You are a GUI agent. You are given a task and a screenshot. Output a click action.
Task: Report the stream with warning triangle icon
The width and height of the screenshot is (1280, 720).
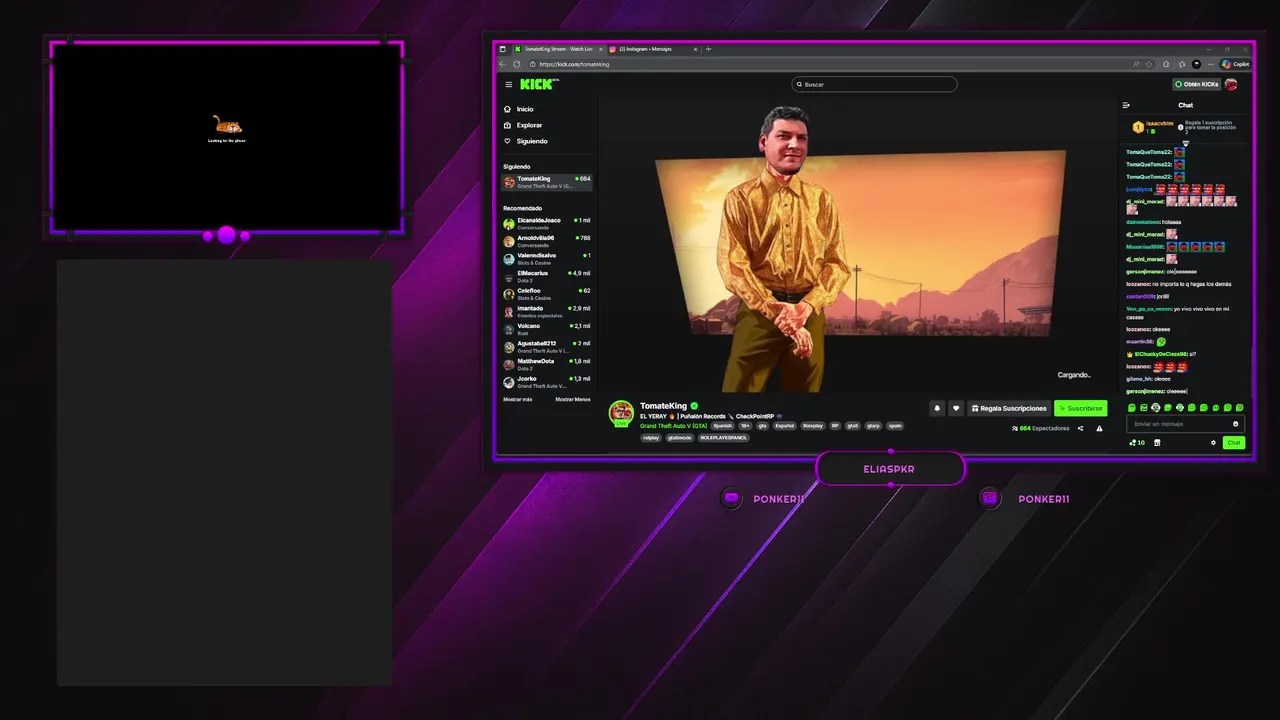(1099, 428)
